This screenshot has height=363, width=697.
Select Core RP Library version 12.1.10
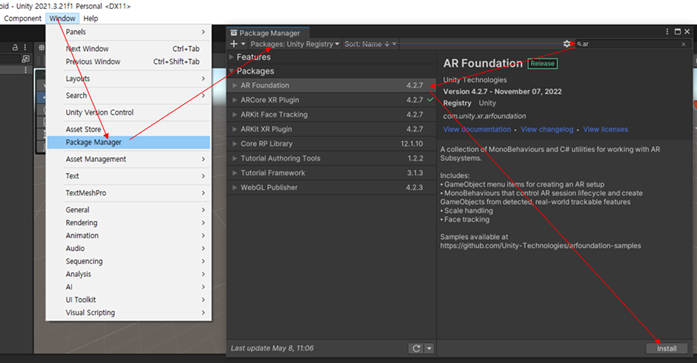tap(412, 144)
